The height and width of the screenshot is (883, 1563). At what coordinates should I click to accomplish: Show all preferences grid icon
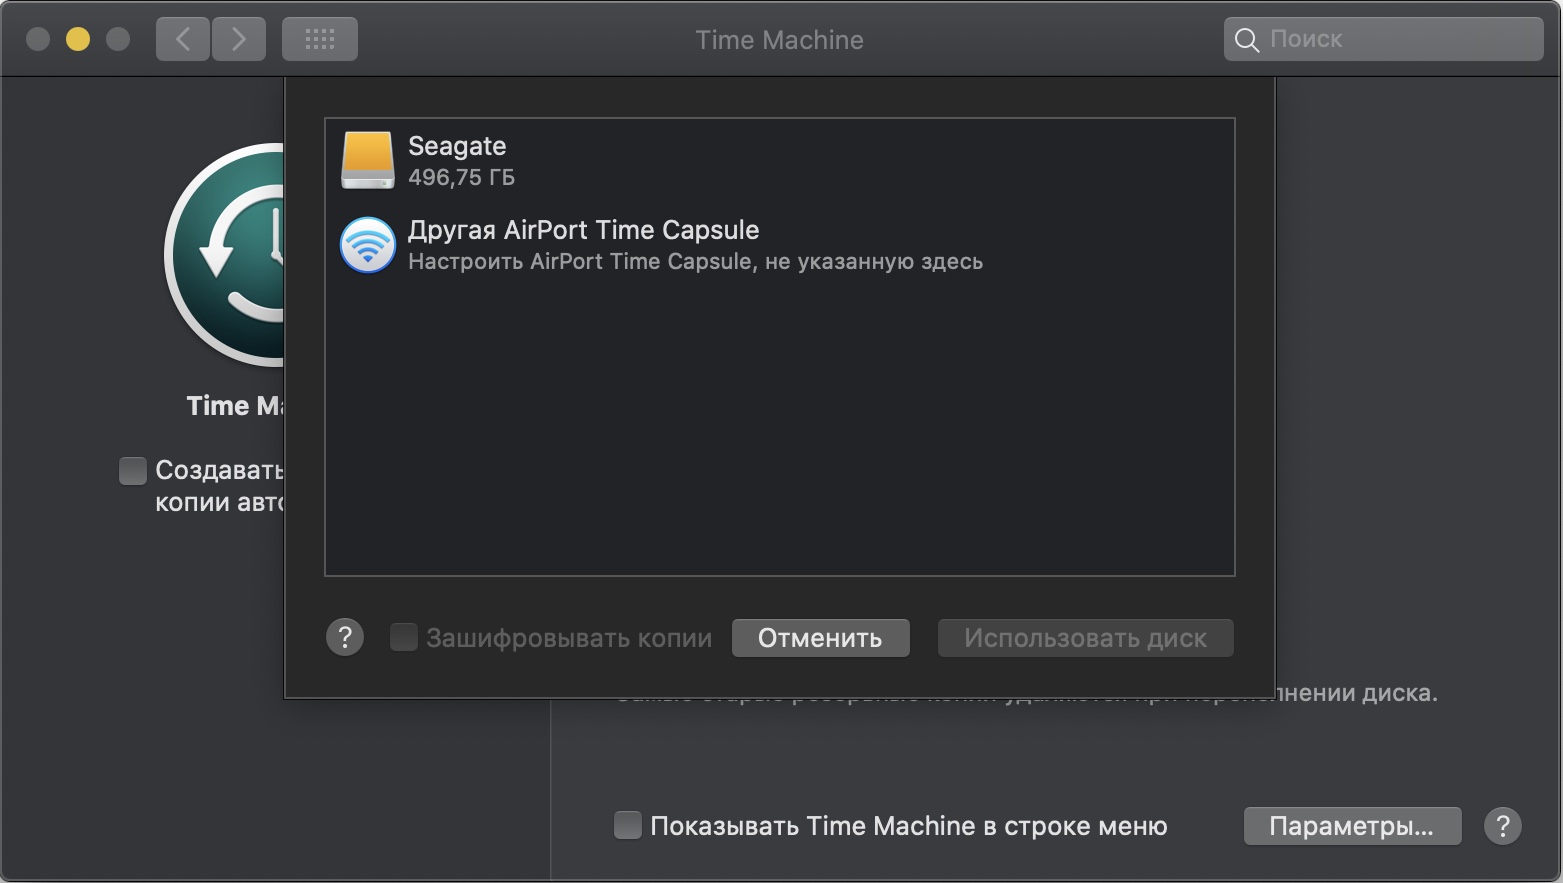[320, 39]
